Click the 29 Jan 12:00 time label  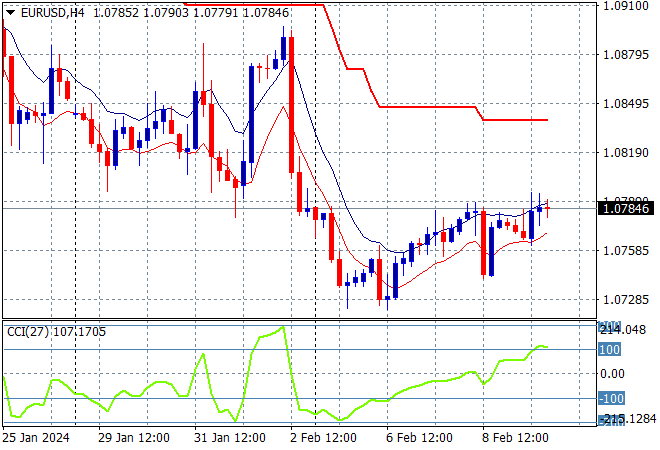134,438
